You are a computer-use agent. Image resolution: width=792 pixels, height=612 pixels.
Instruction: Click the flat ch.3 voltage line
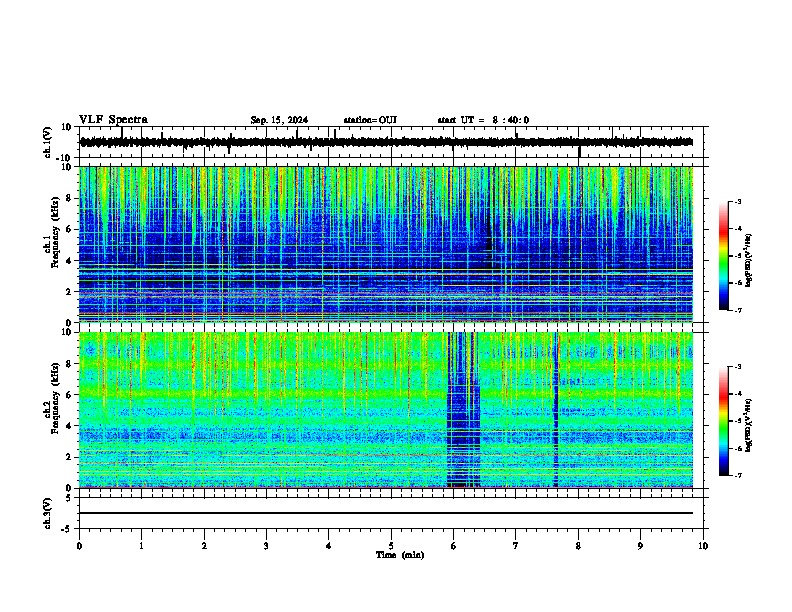click(x=386, y=513)
